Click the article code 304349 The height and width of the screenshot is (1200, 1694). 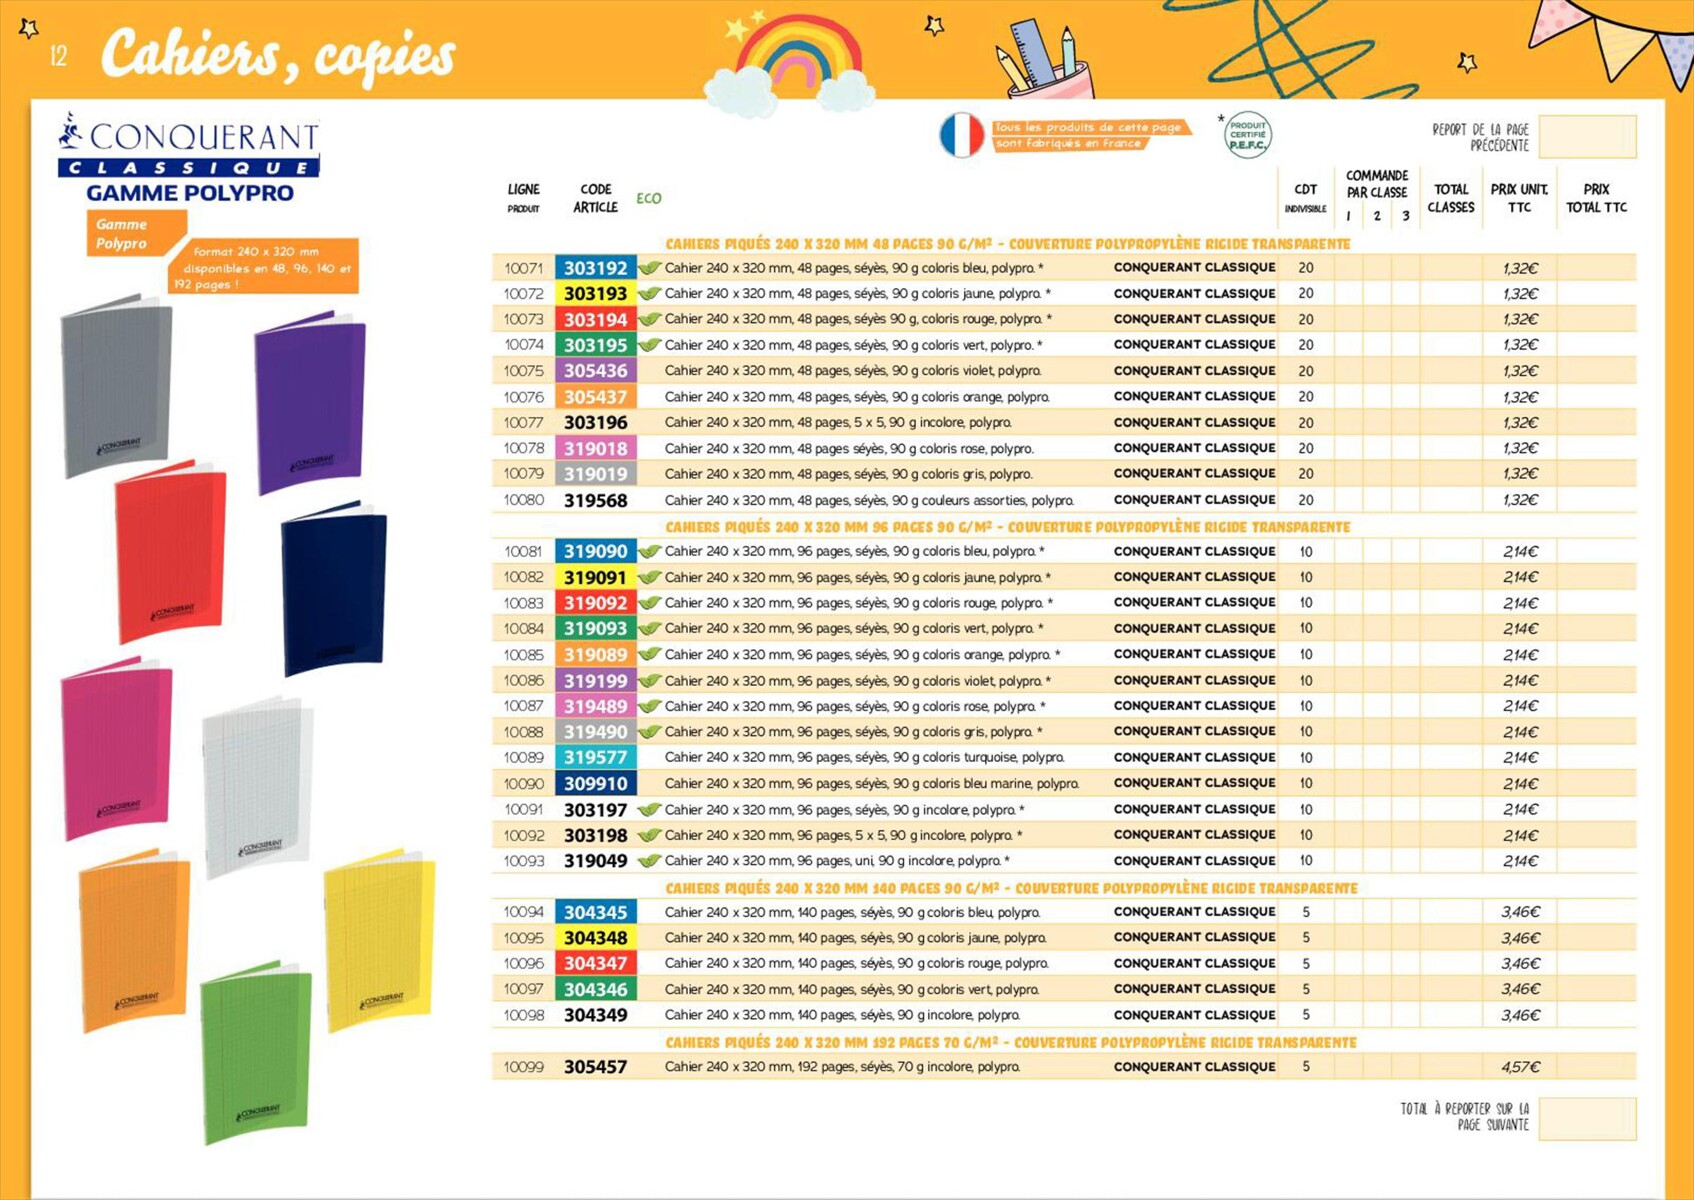point(596,1015)
